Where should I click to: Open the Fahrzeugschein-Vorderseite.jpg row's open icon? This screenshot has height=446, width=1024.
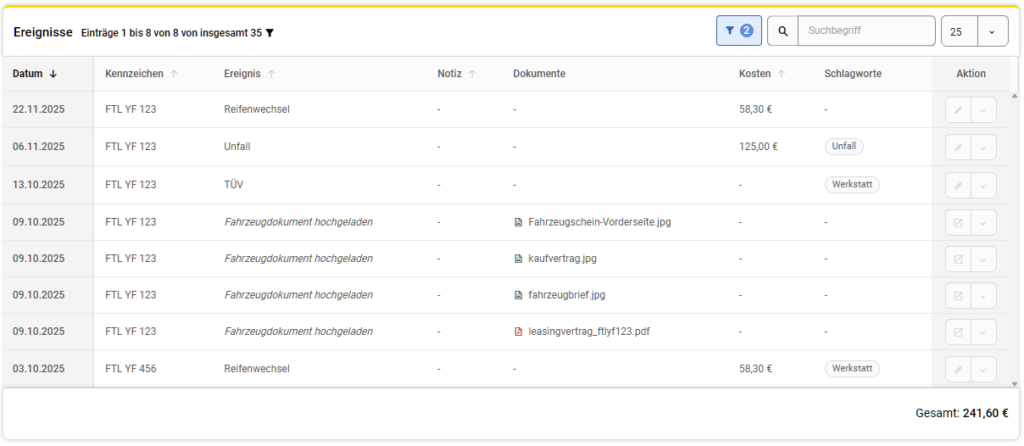click(x=958, y=222)
